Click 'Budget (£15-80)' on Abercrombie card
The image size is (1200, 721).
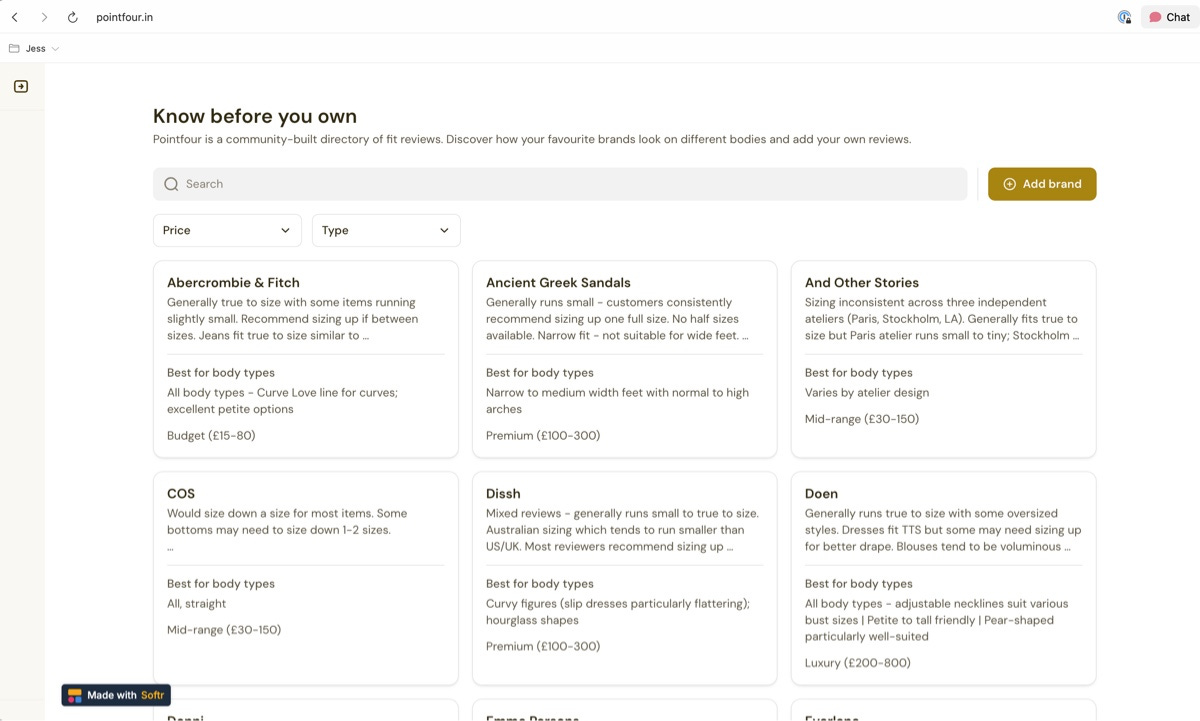click(x=211, y=436)
